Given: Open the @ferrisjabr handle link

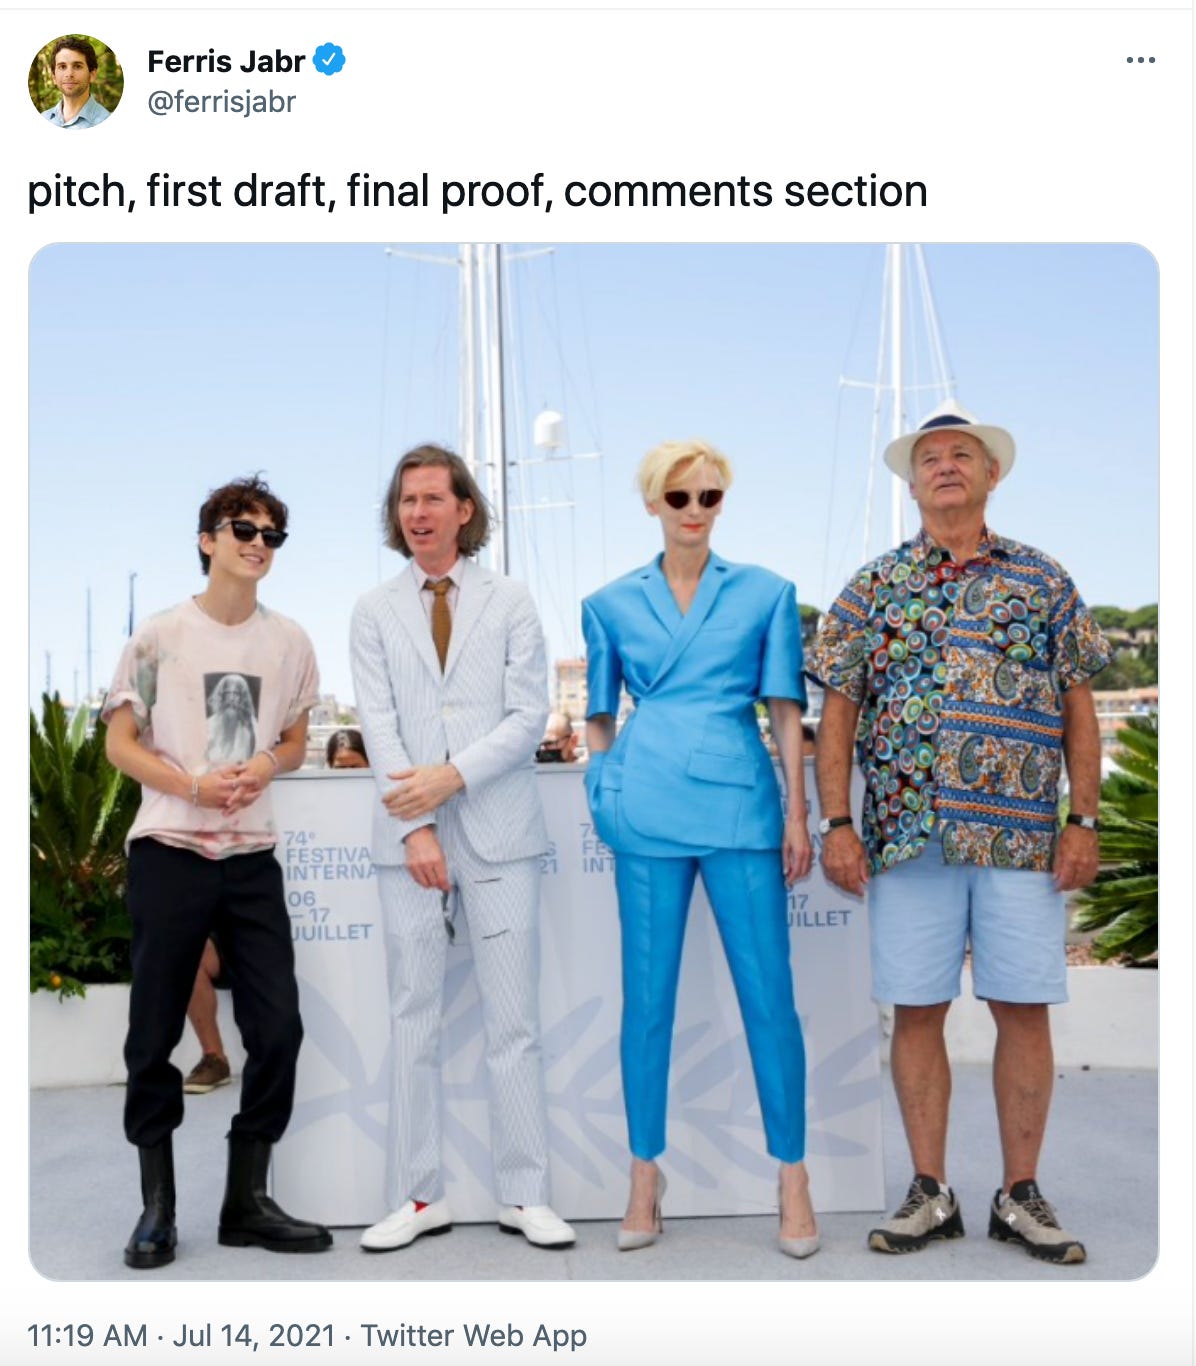Looking at the screenshot, I should [x=222, y=102].
